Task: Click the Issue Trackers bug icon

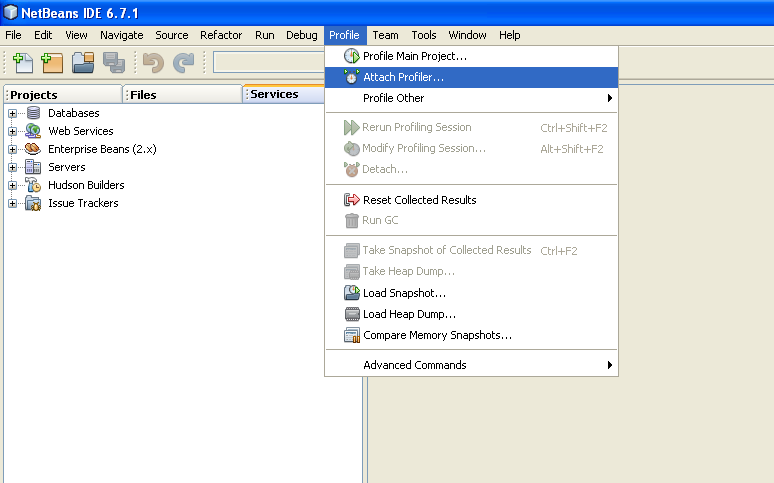Action: (33, 203)
